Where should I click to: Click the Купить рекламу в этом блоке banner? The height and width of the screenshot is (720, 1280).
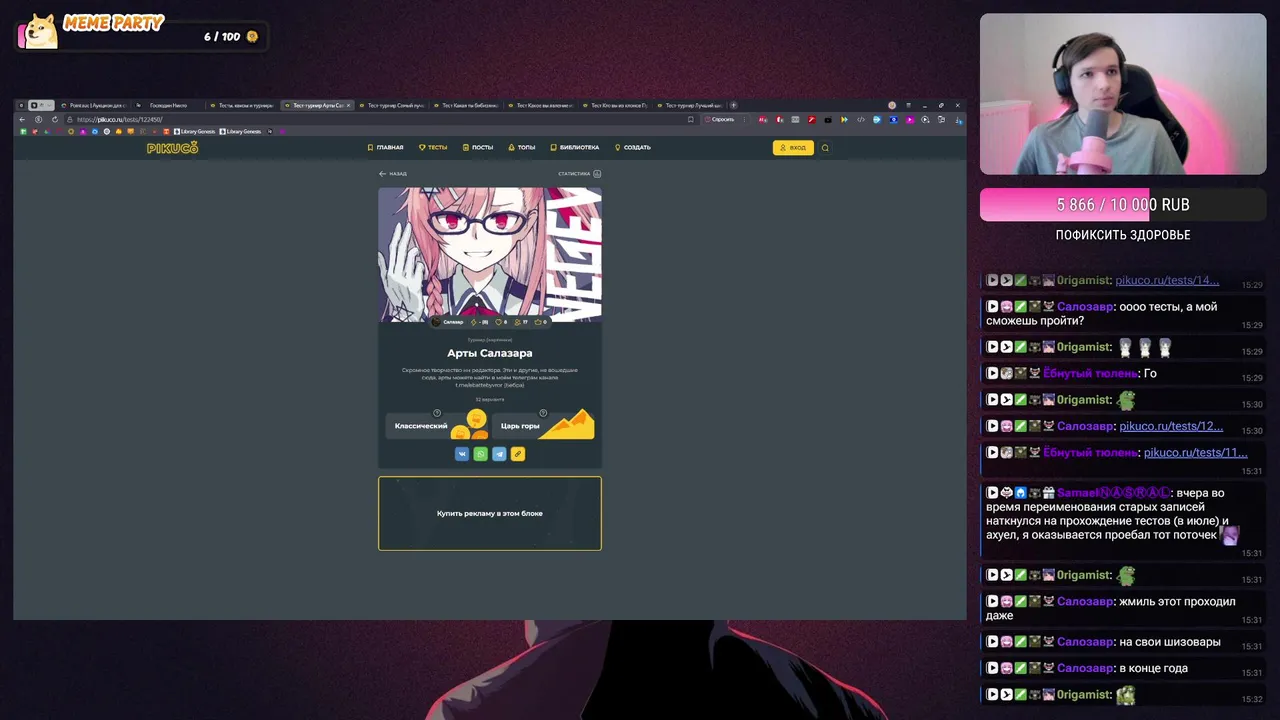click(x=490, y=513)
